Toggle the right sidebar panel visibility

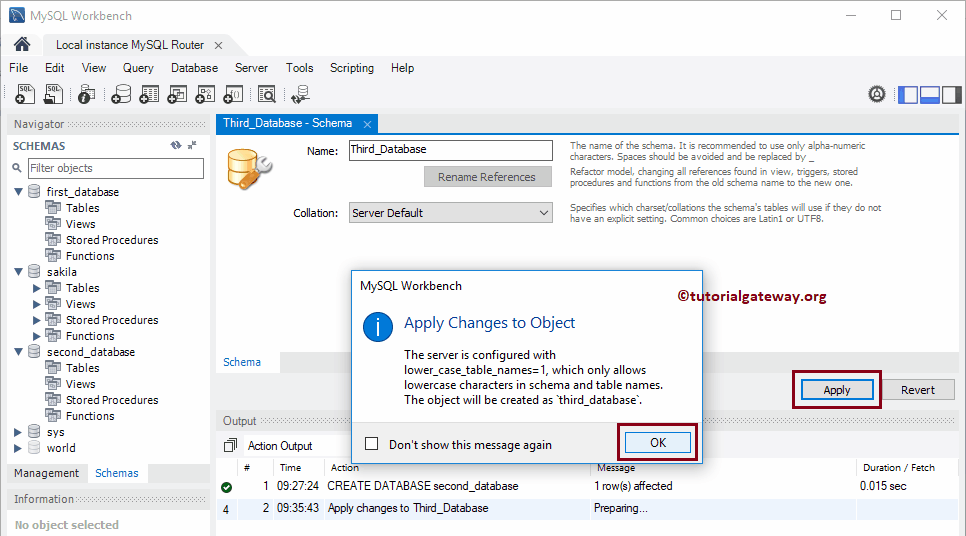(951, 94)
